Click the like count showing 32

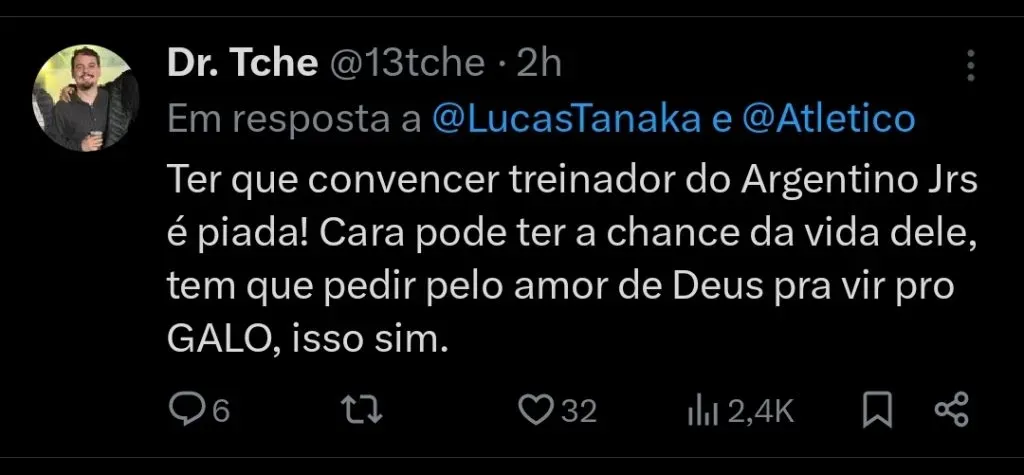579,411
